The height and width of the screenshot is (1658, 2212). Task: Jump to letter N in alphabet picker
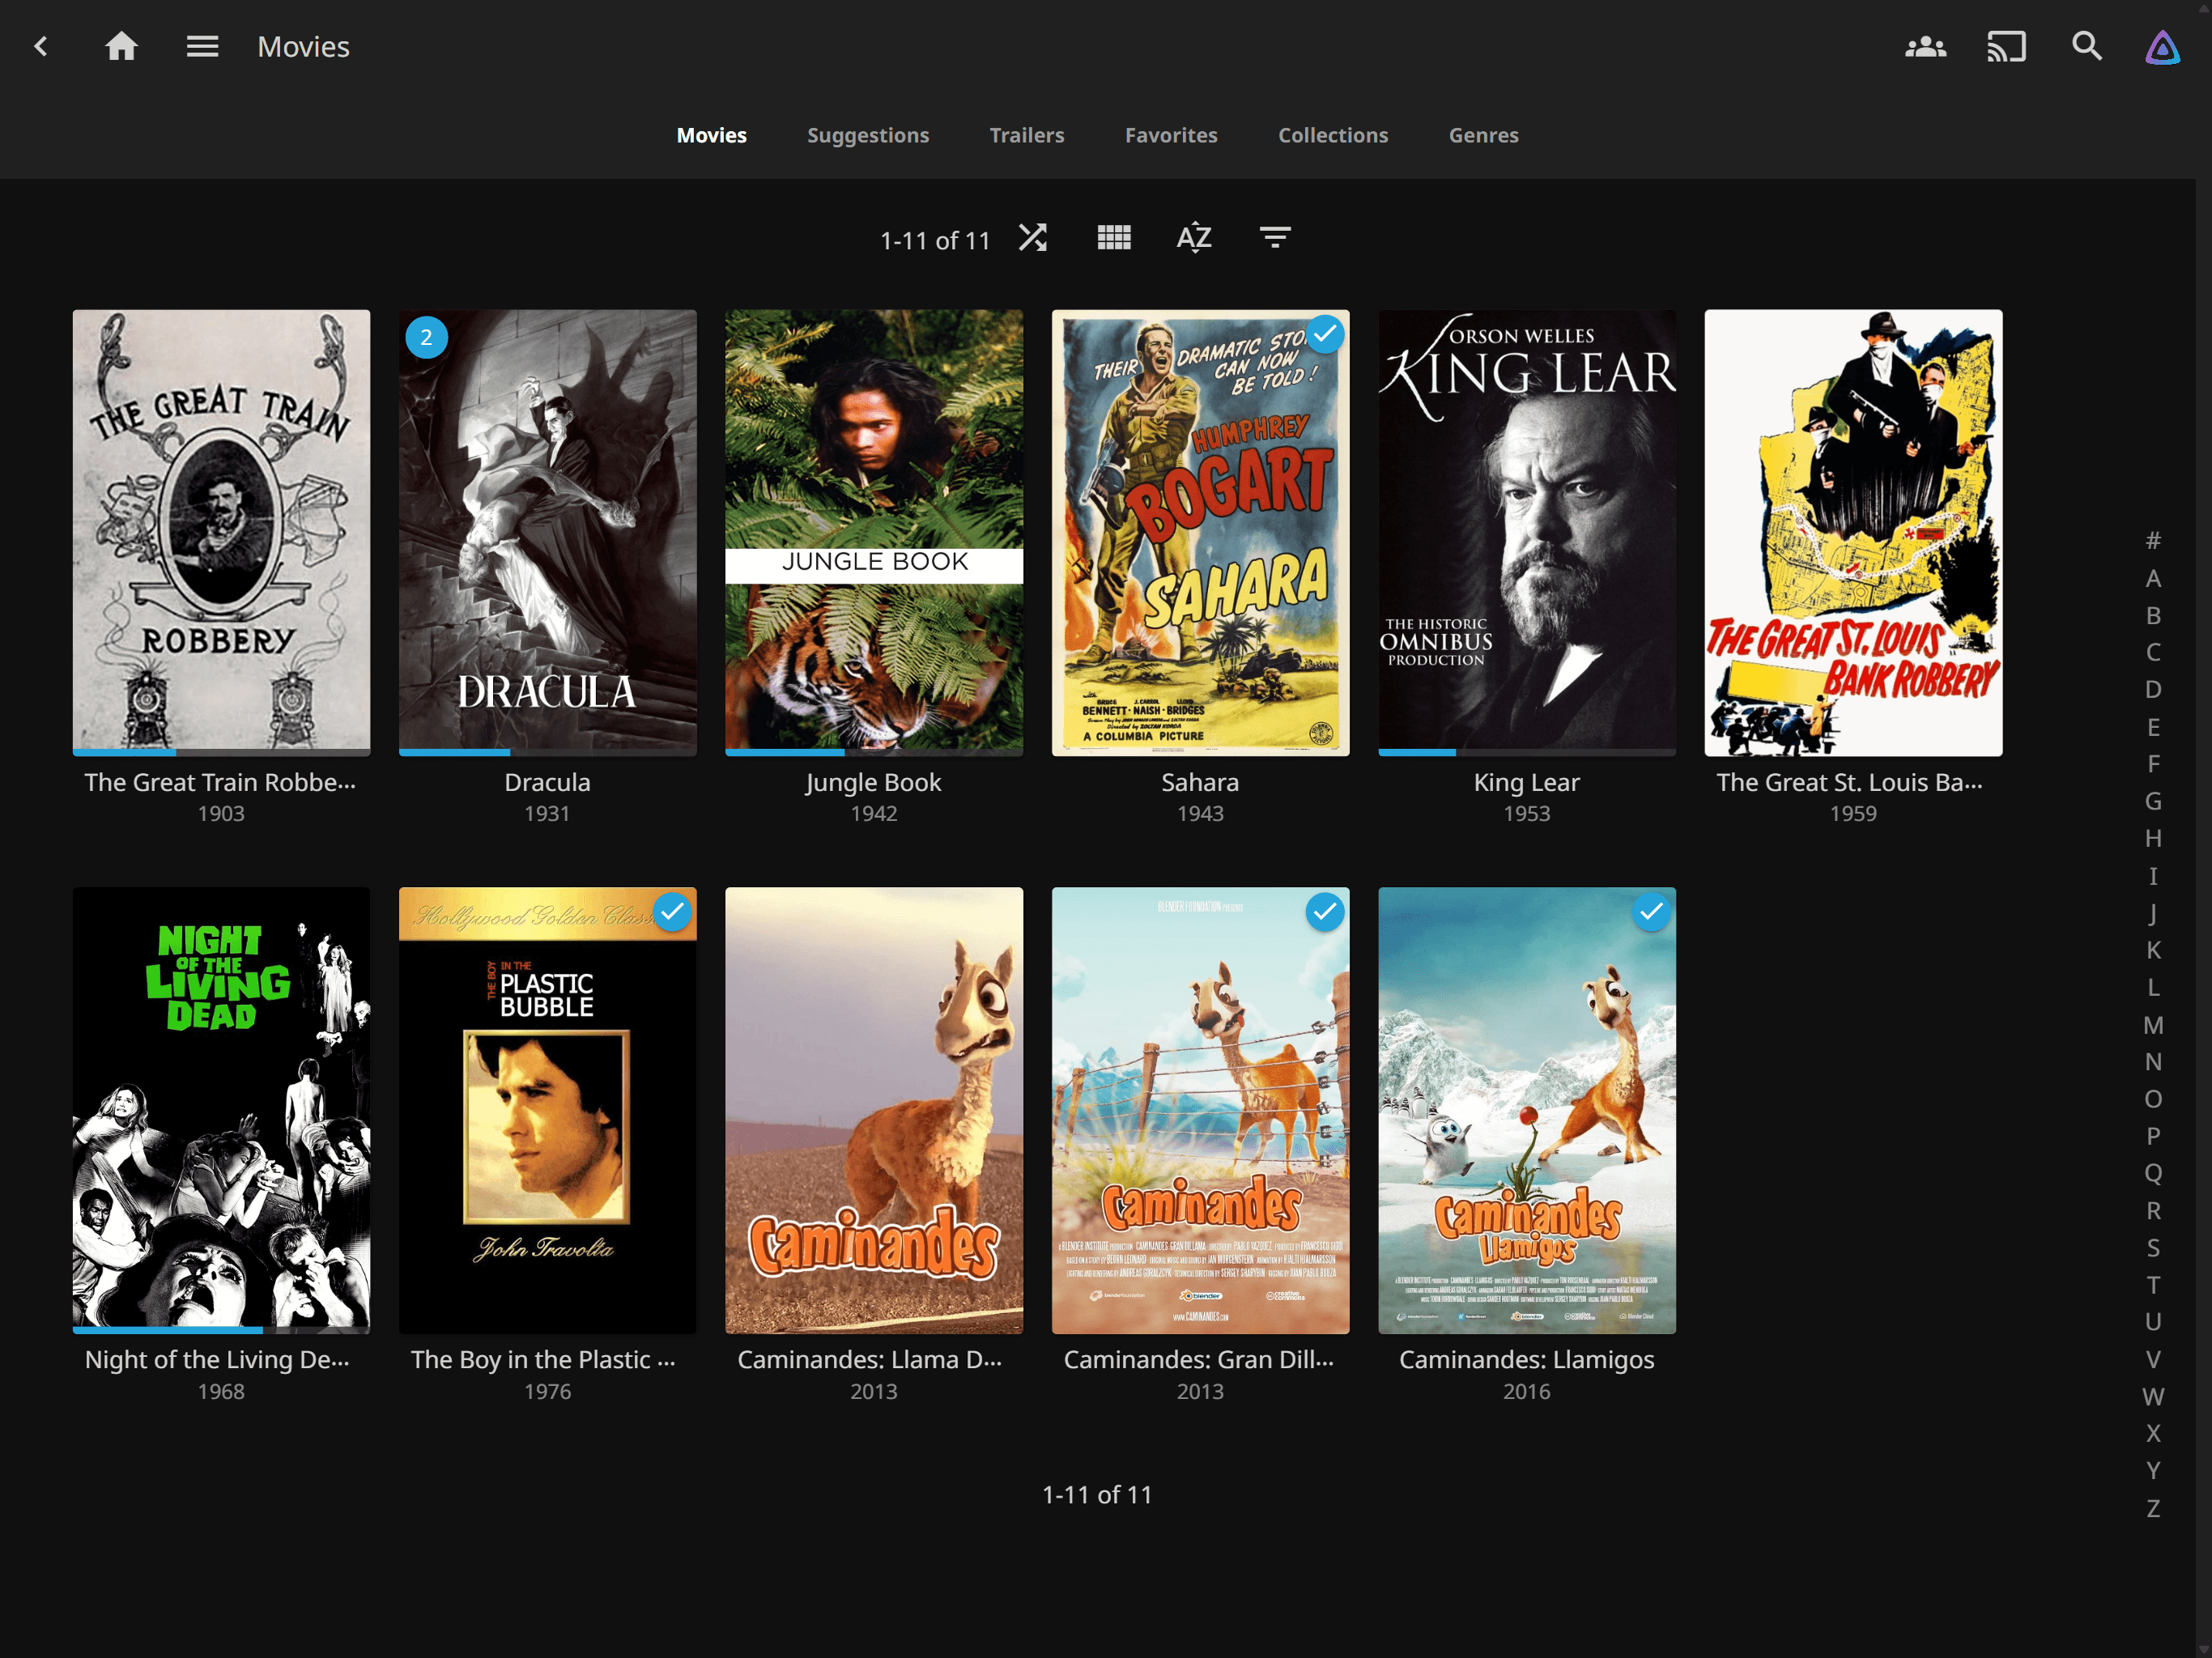click(2153, 1062)
